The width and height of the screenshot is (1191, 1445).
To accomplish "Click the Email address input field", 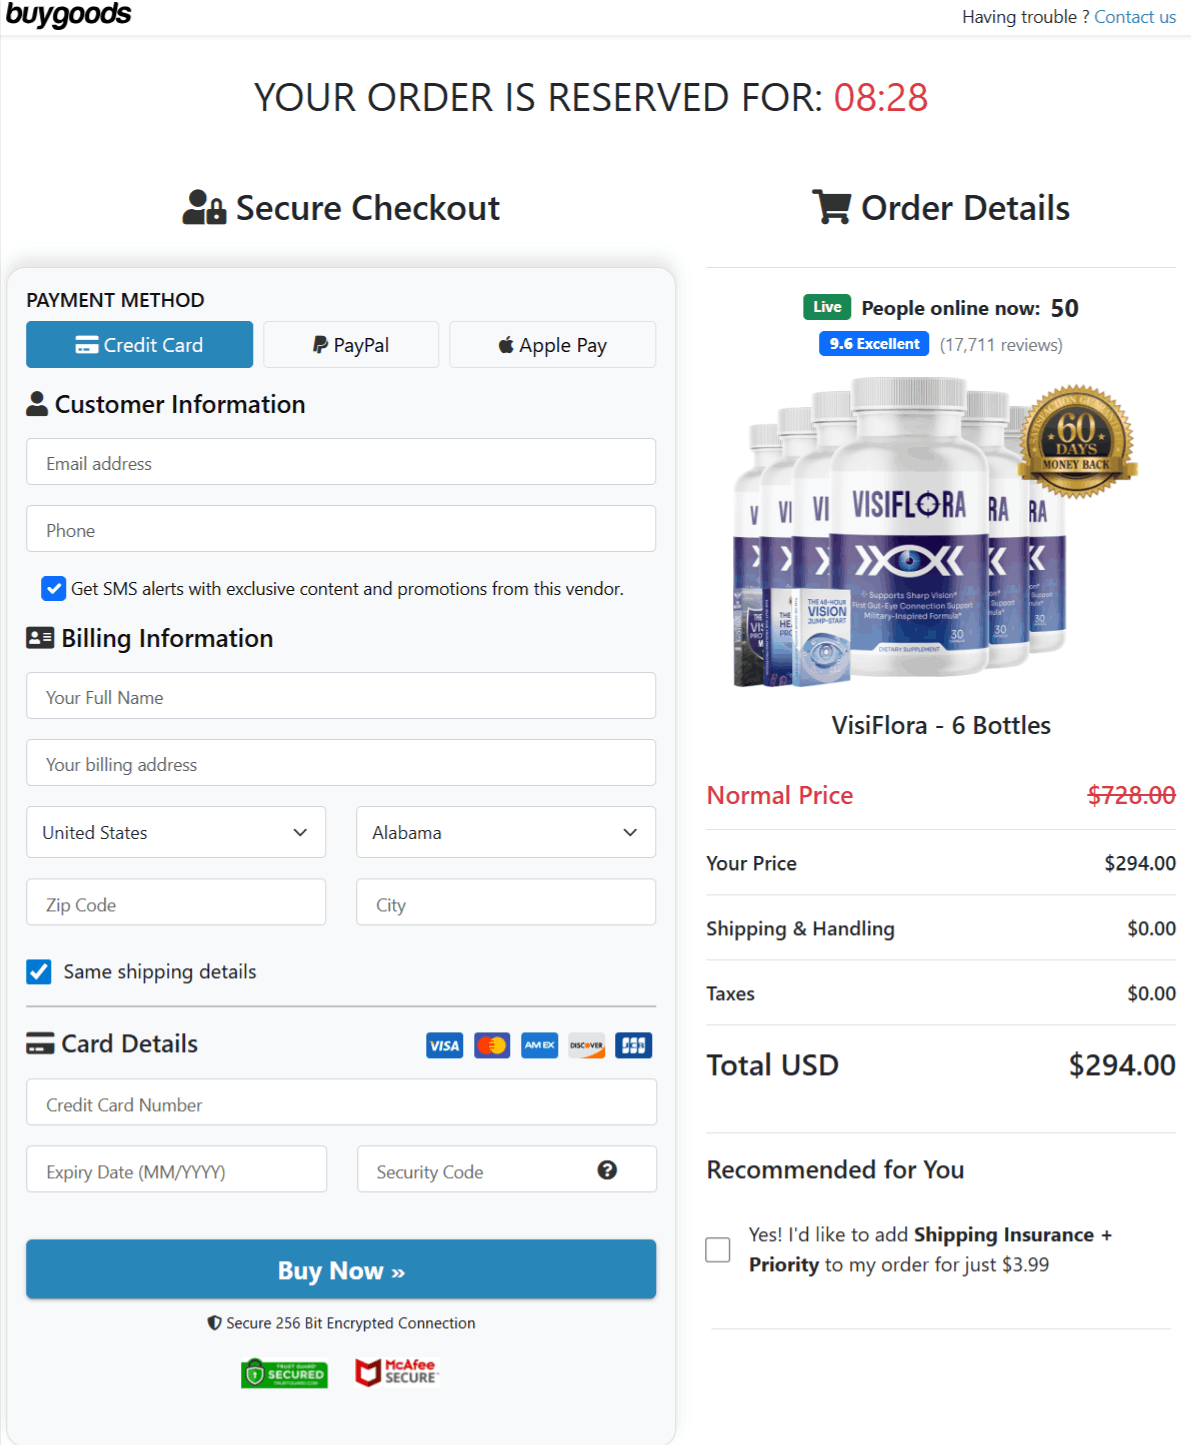I will click(x=340, y=462).
